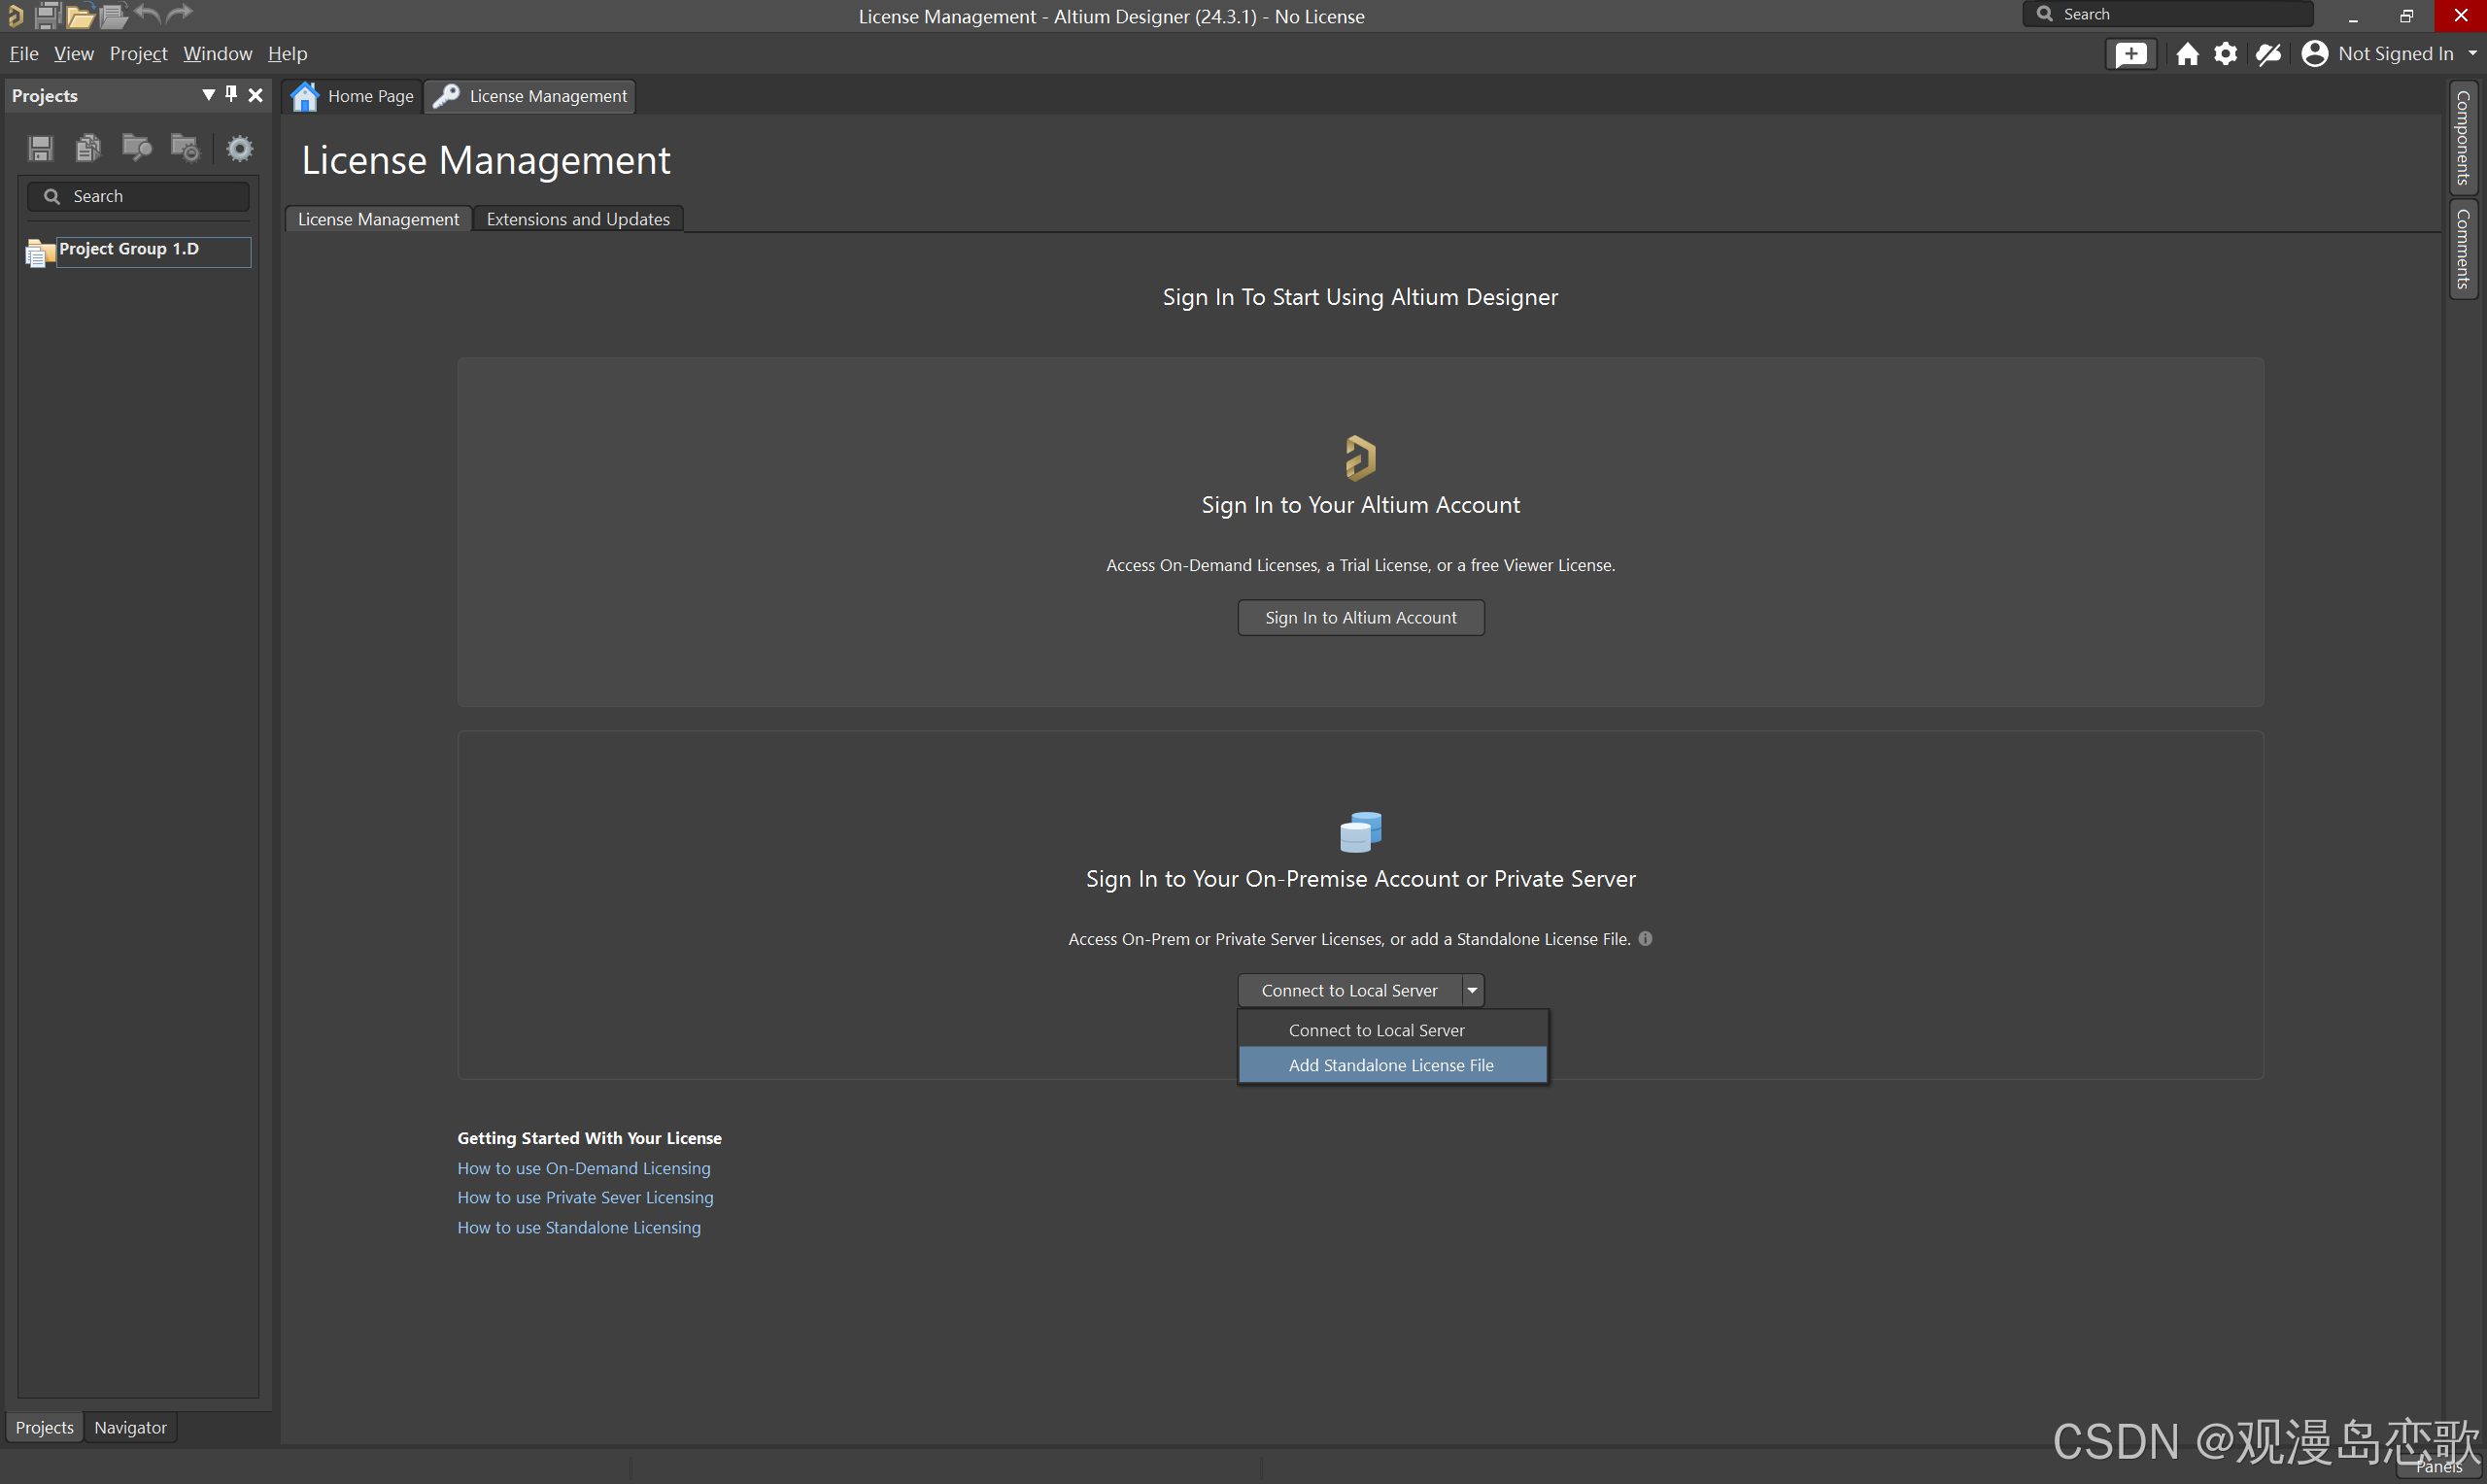
Task: Toggle the Projects panel pin icon
Action: coord(231,94)
